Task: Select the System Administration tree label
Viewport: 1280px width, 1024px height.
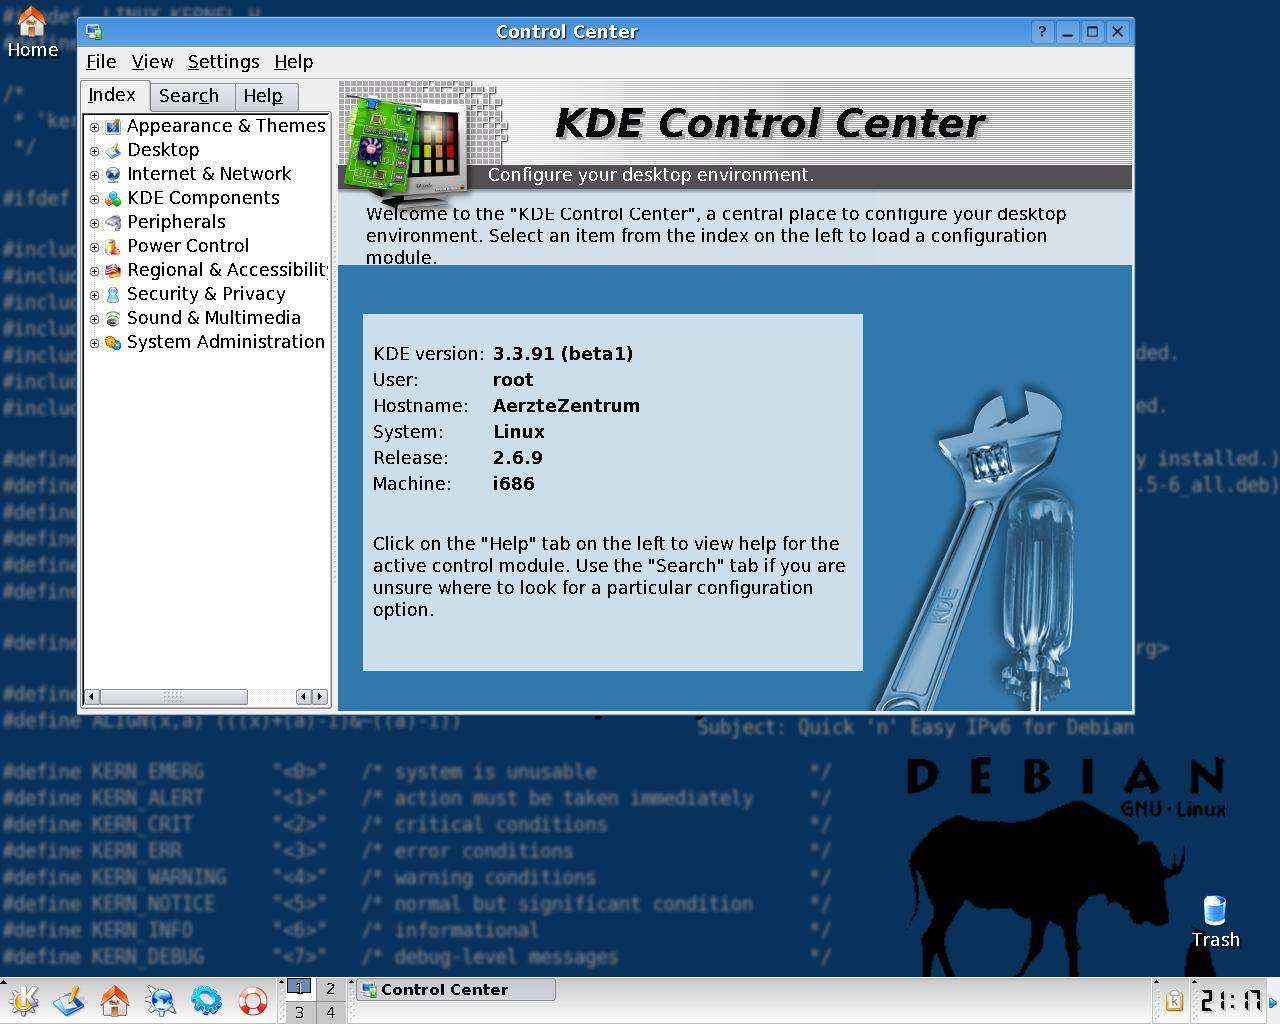Action: coord(226,342)
